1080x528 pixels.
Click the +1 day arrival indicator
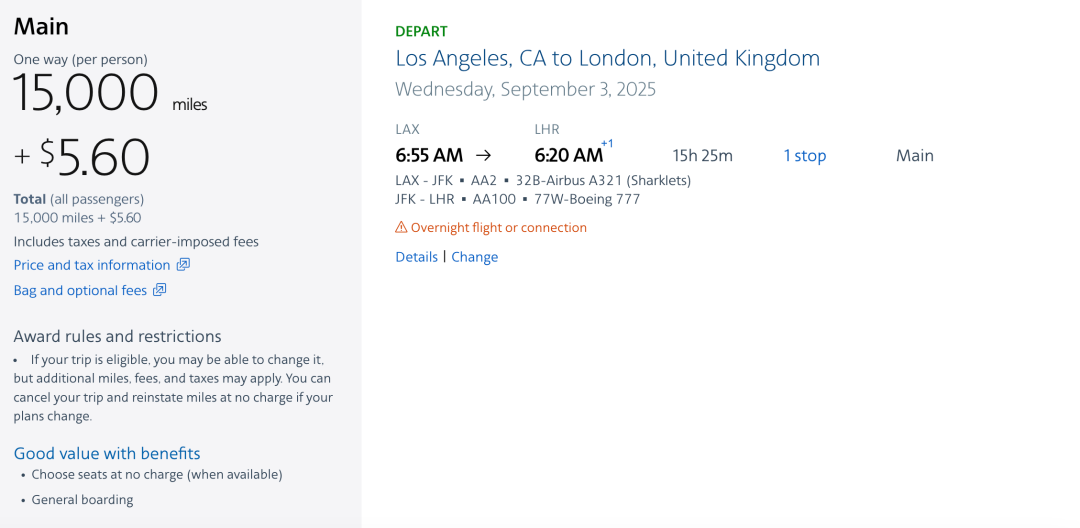pos(607,144)
